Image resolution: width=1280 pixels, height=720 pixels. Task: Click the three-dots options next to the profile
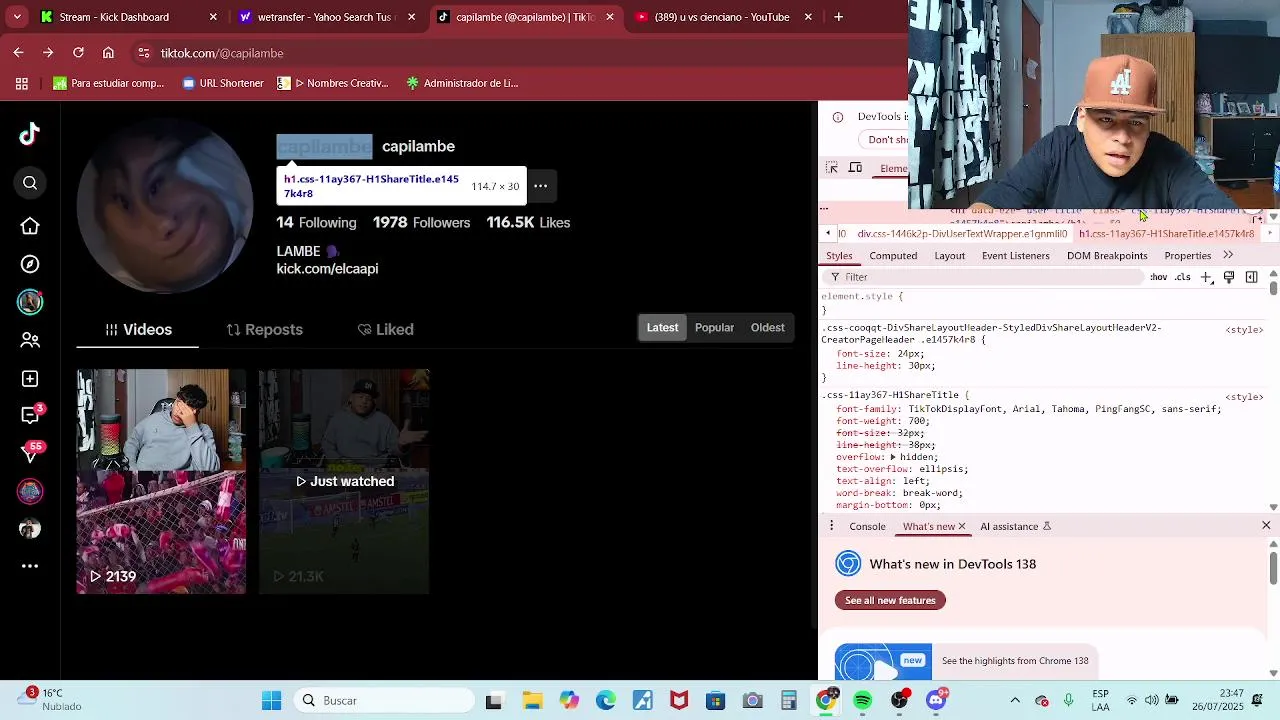(x=540, y=185)
